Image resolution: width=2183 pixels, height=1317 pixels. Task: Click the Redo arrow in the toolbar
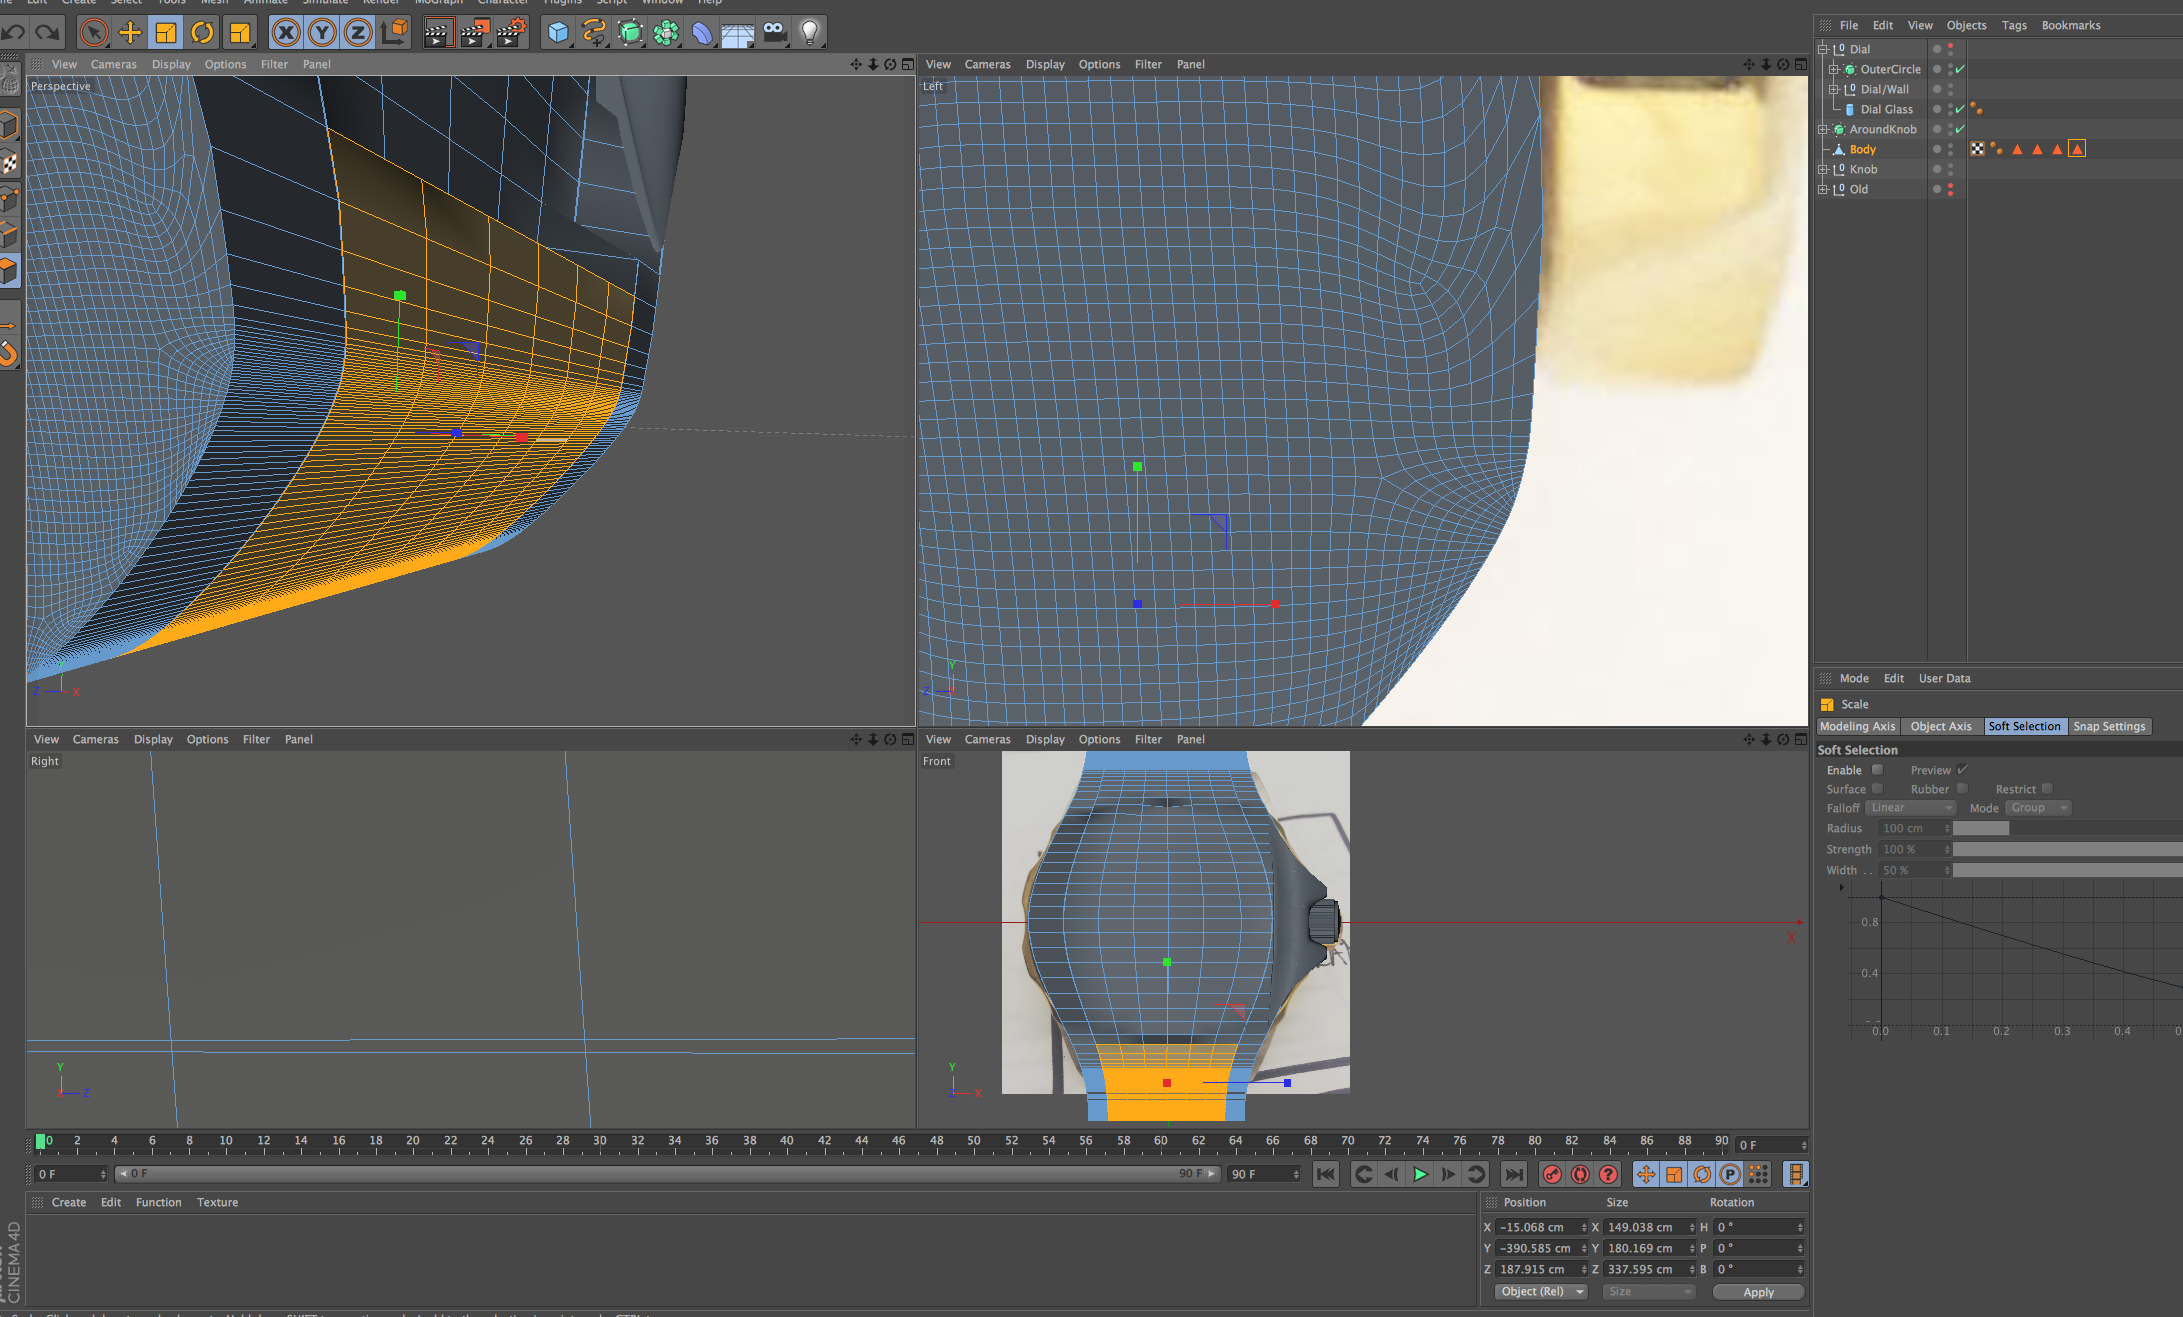(47, 33)
